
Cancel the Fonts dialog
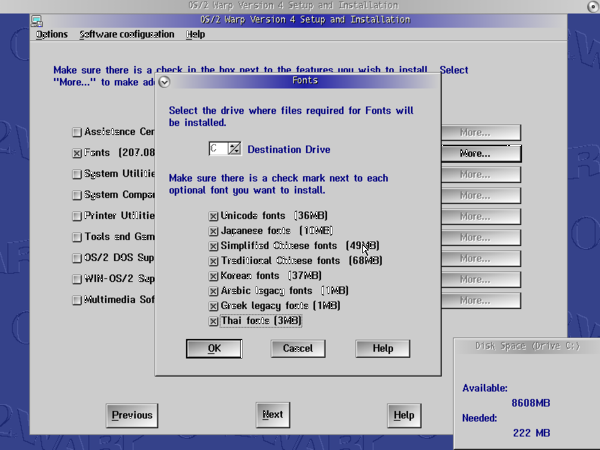pyautogui.click(x=298, y=349)
